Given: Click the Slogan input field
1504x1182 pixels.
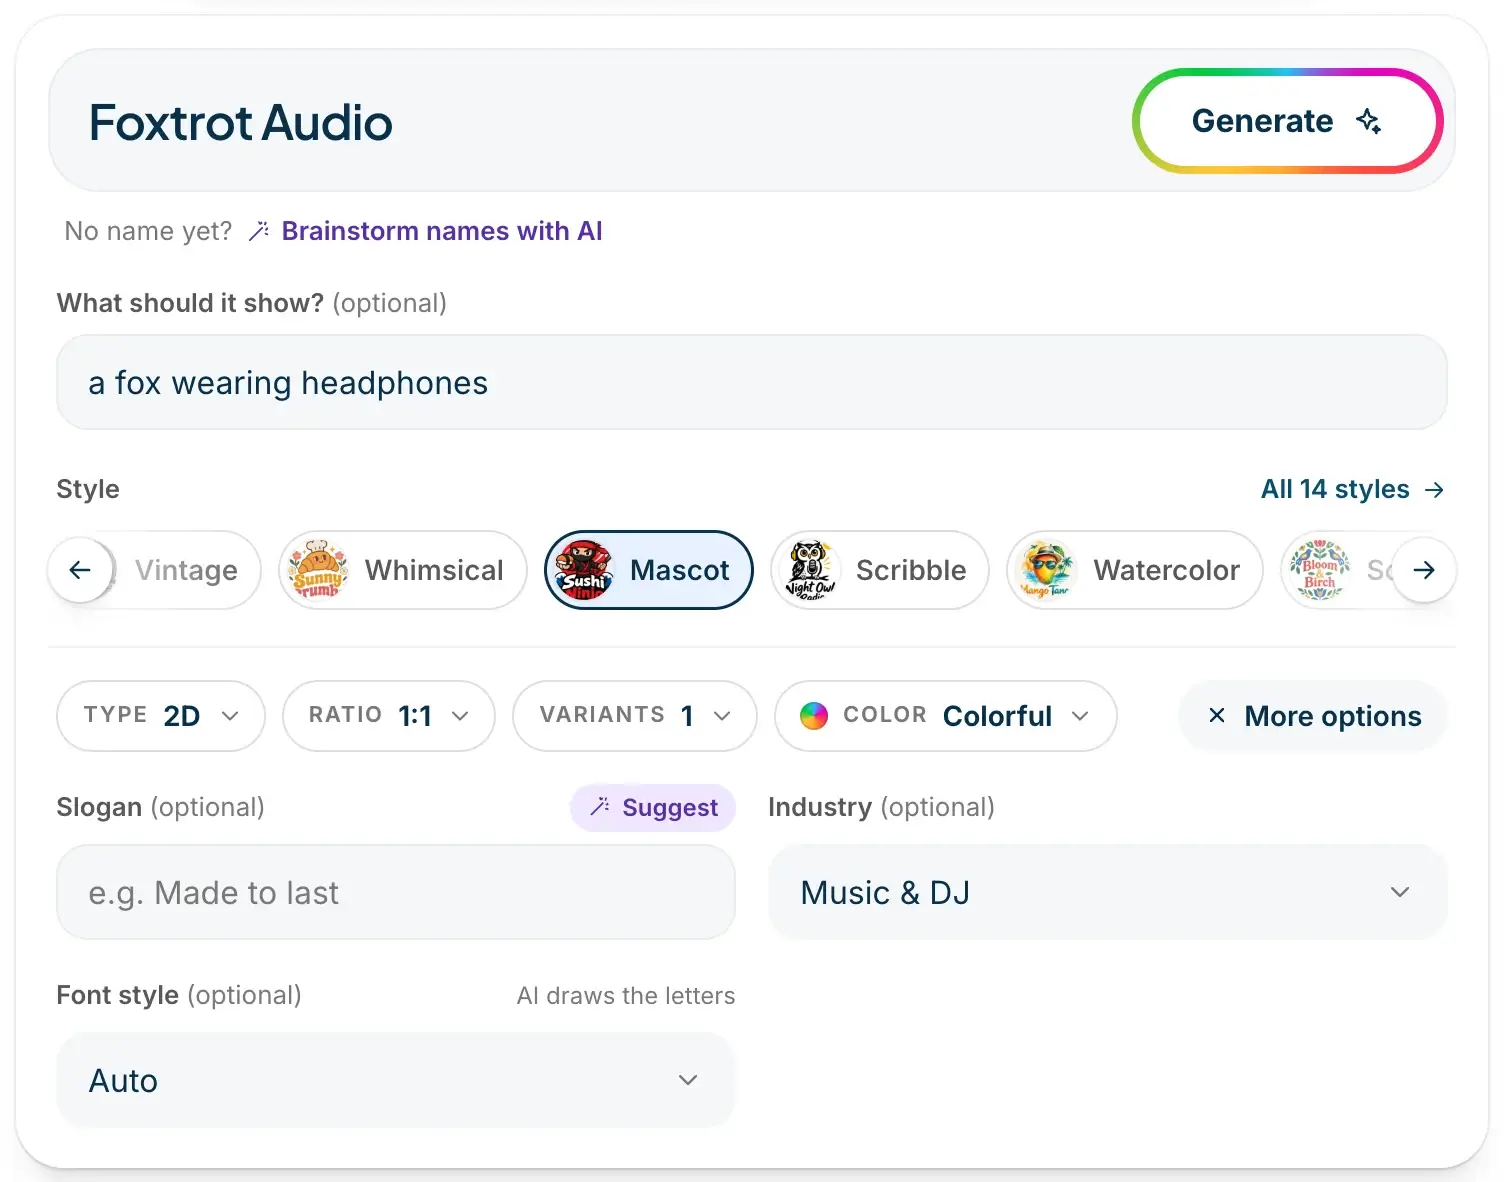Looking at the screenshot, I should click(396, 892).
